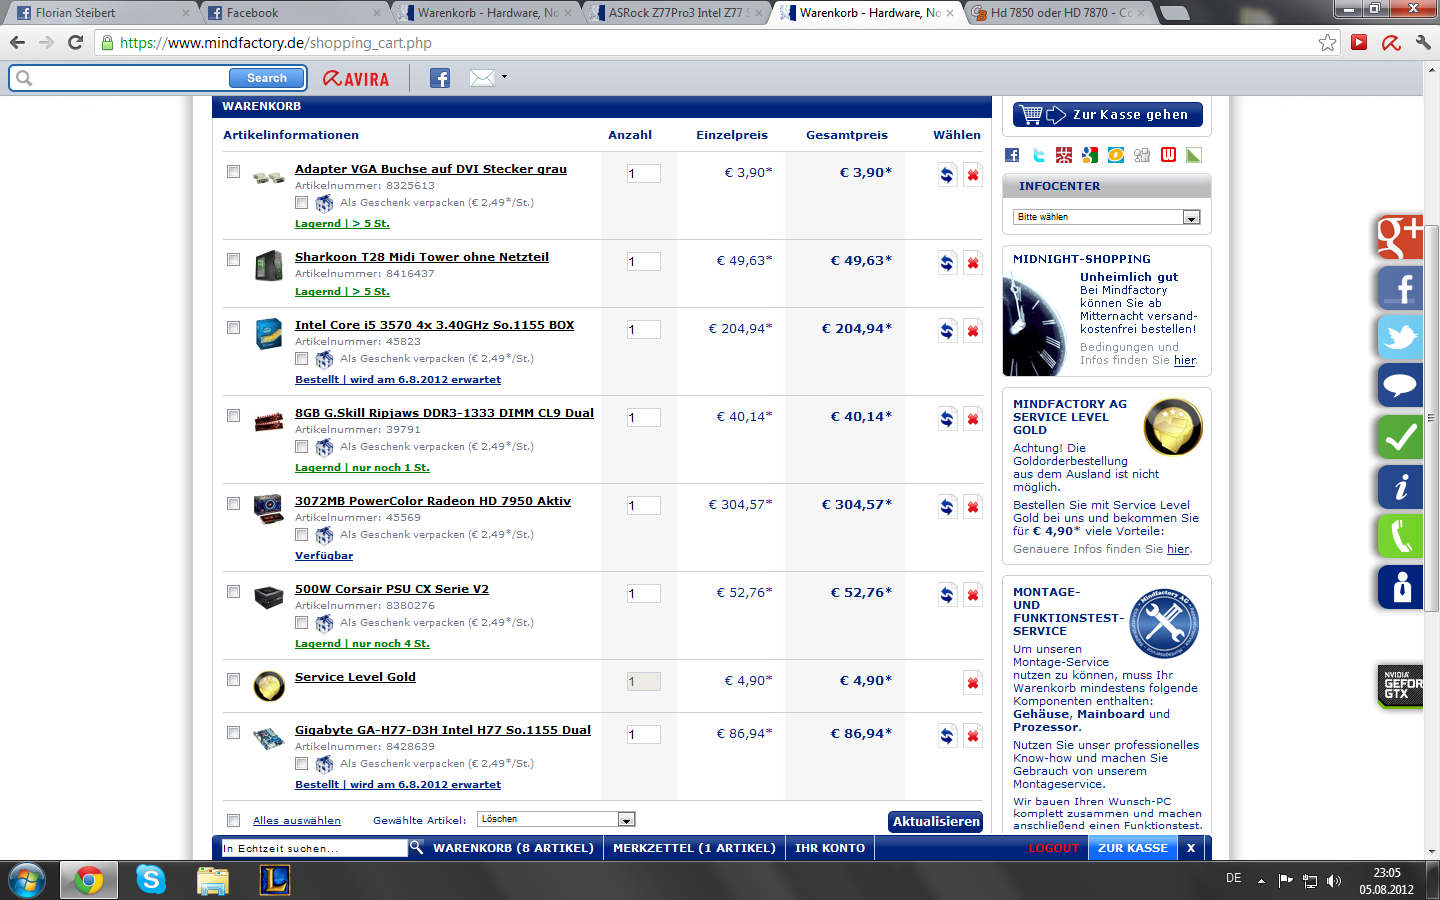Screen dimensions: 1440x900
Task: Check the 'Alles auswählen' checkbox
Action: 233,821
